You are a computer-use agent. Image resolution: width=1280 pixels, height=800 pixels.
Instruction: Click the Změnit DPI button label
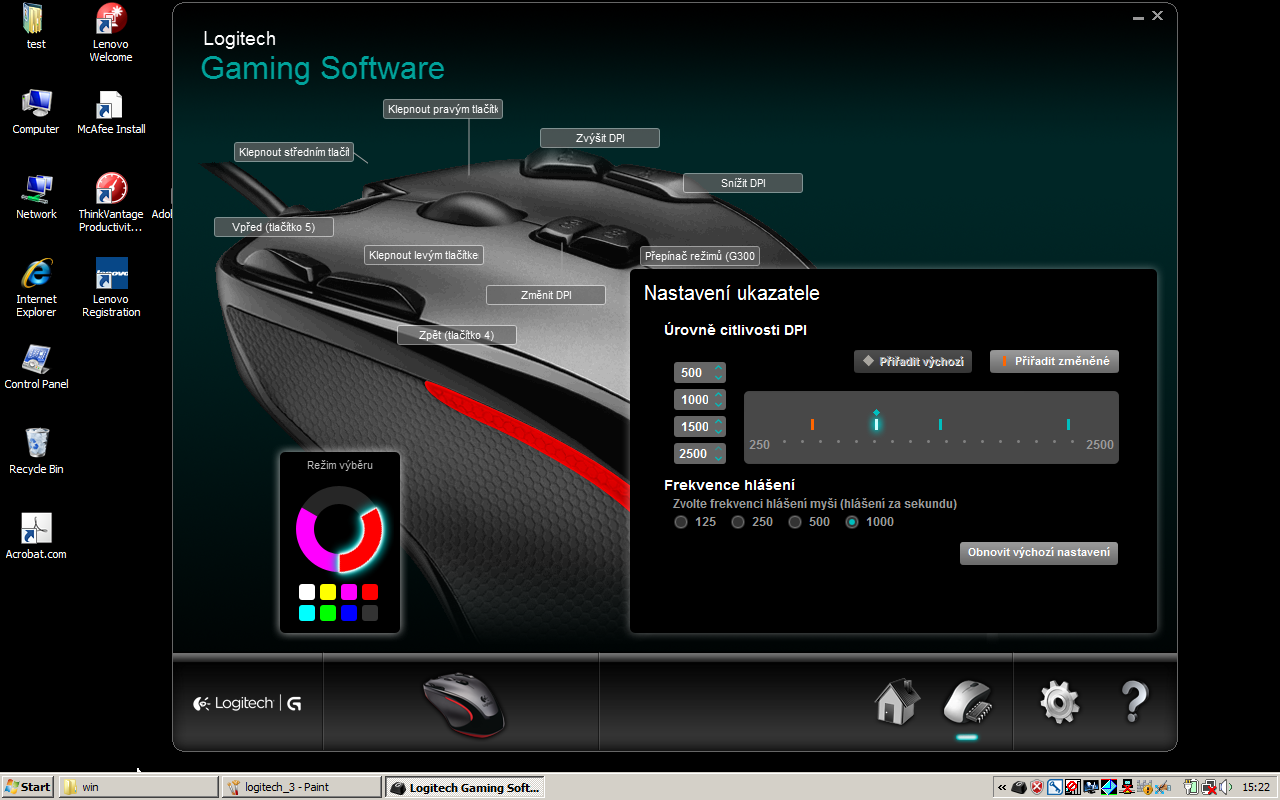pyautogui.click(x=546, y=295)
